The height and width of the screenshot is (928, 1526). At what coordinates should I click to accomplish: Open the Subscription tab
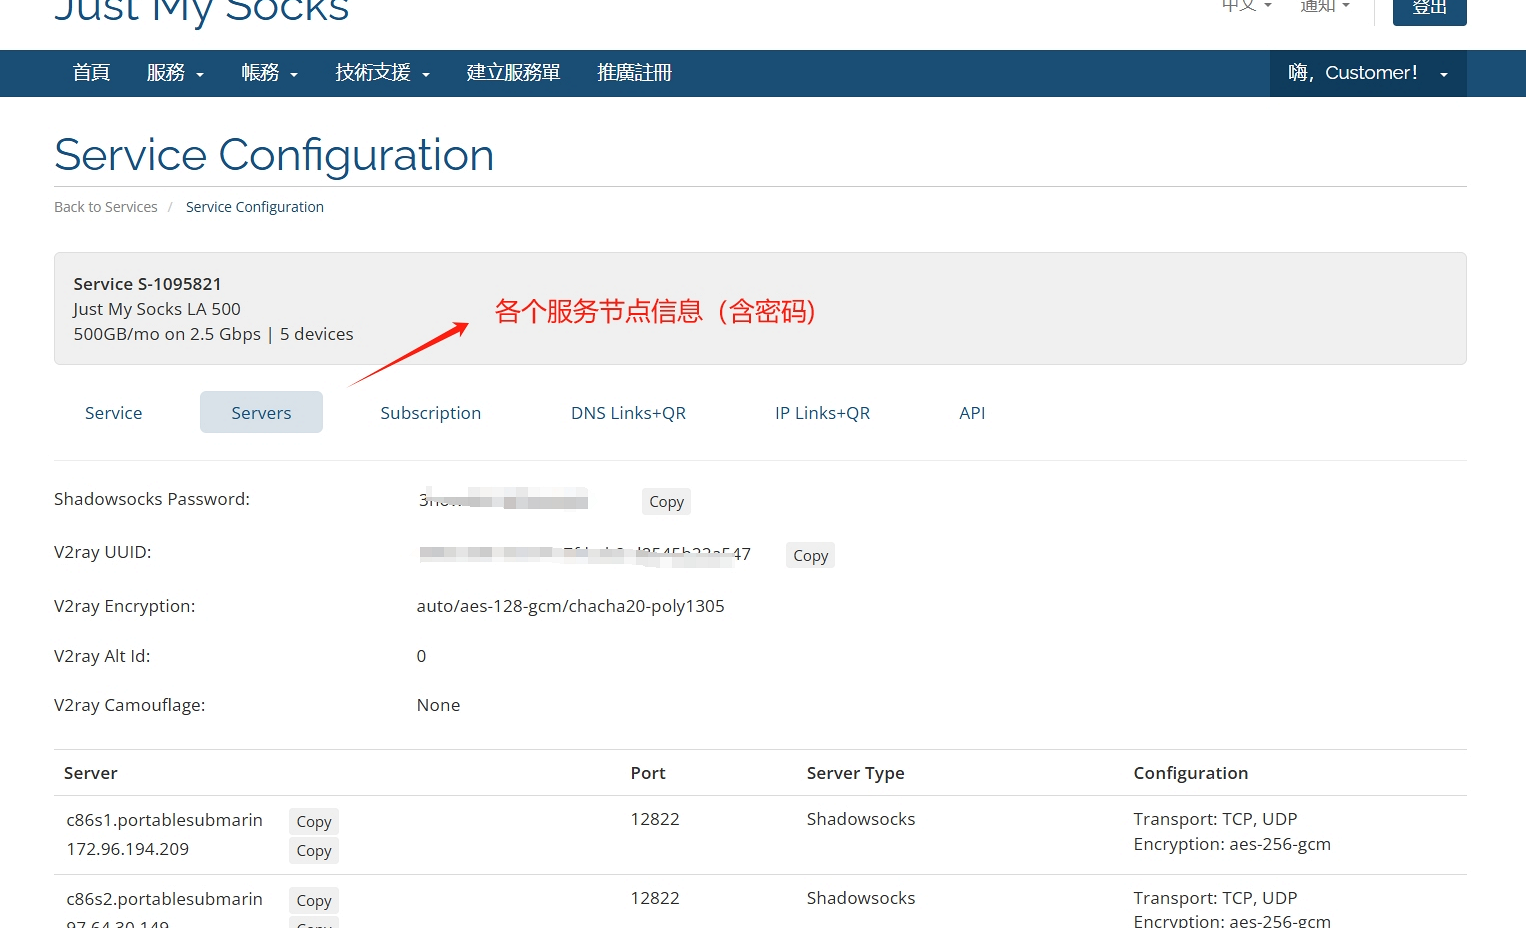430,413
